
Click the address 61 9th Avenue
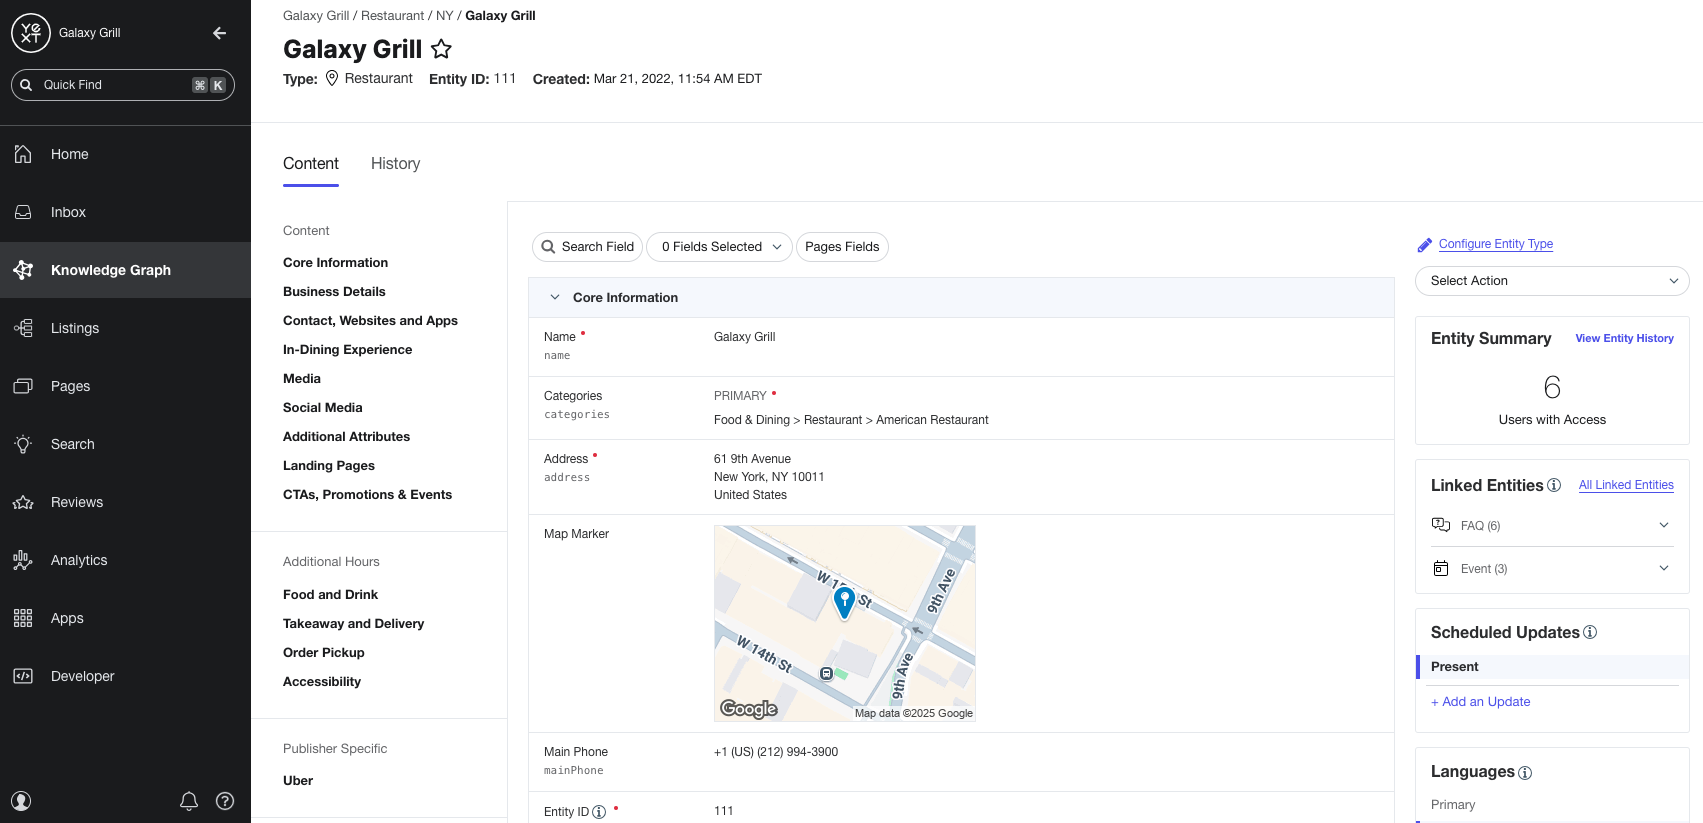click(x=752, y=459)
